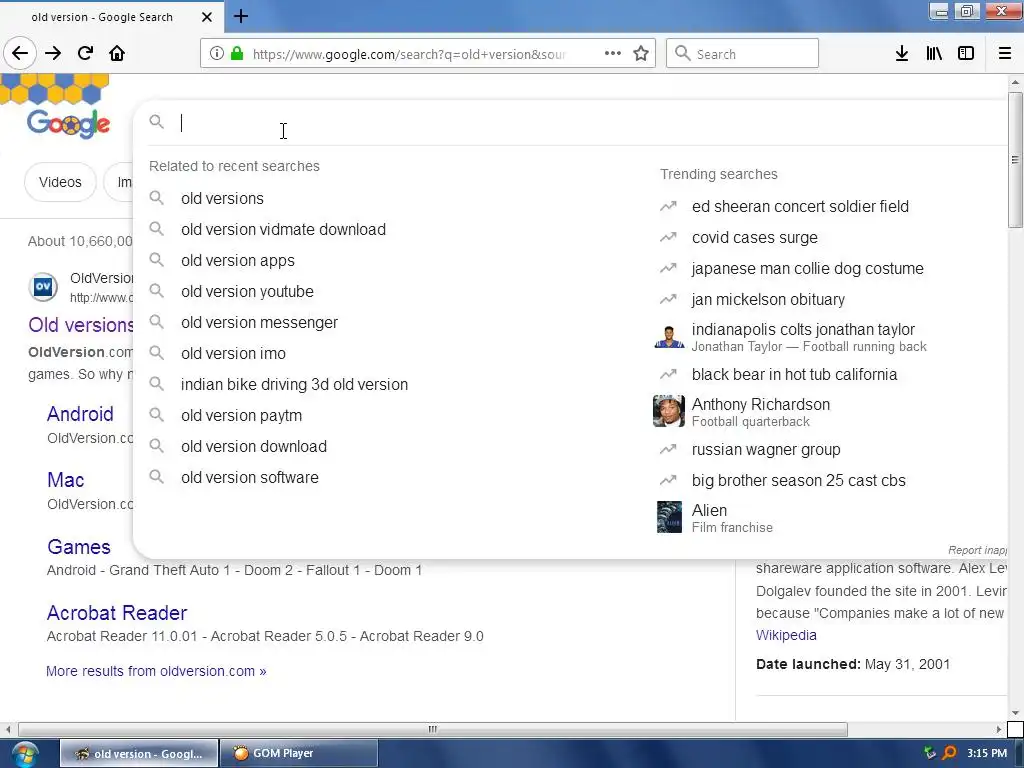
Task: Open the Windows Start button
Action: coord(24,754)
